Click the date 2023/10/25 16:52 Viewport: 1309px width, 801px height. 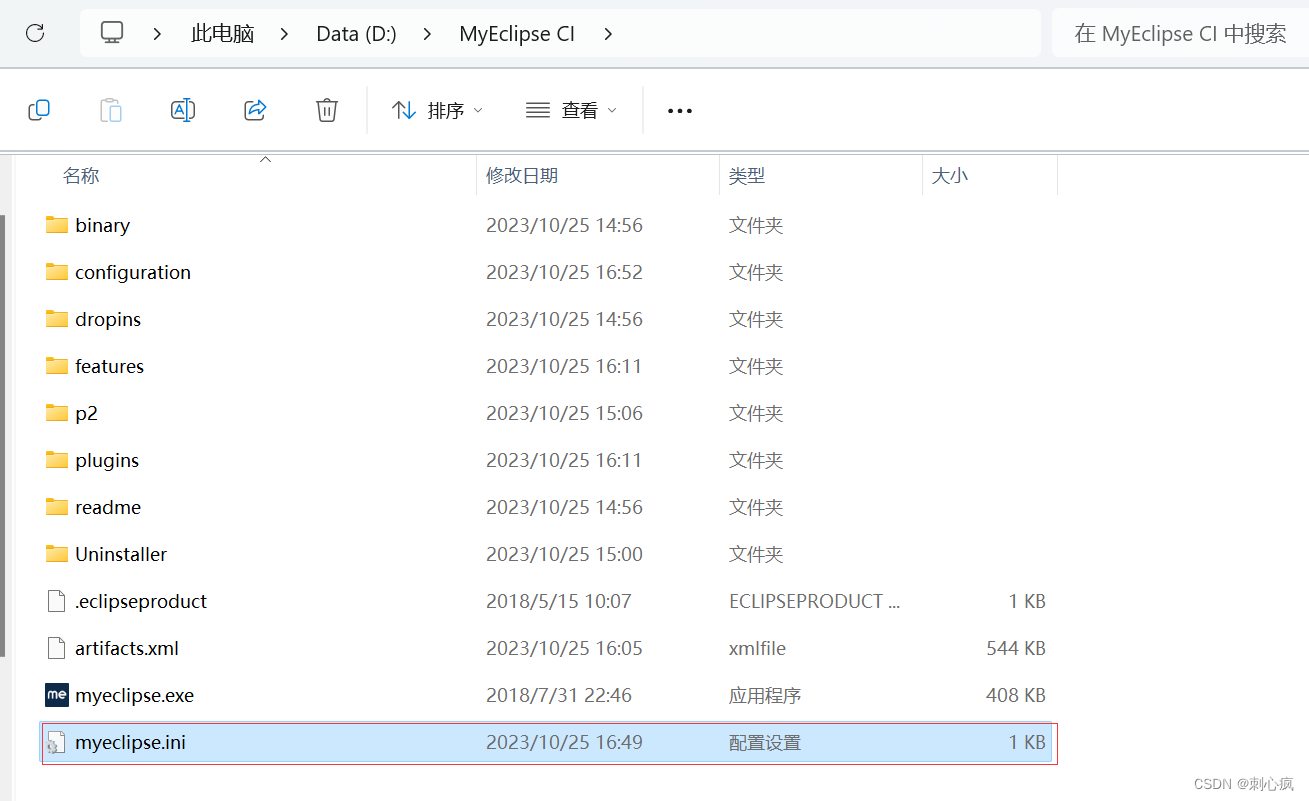pyautogui.click(x=564, y=273)
